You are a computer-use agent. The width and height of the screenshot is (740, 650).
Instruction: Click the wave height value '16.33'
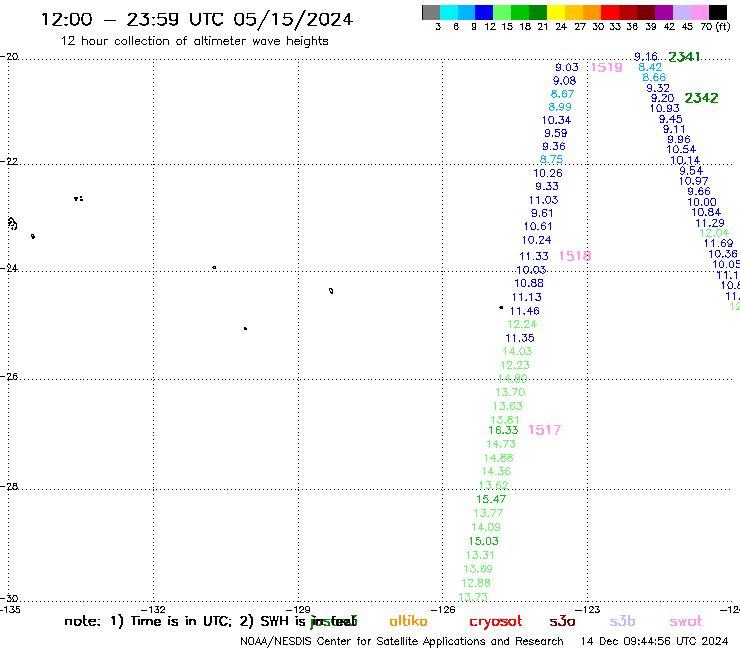(x=503, y=431)
